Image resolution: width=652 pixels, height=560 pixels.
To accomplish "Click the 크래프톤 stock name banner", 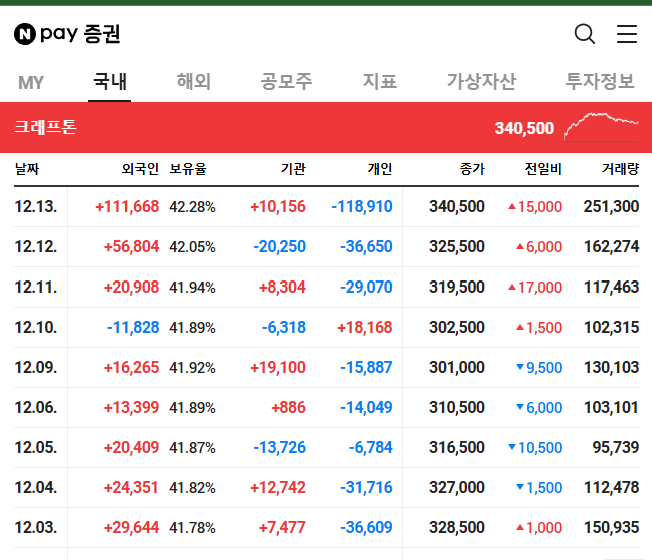I will click(x=45, y=127).
